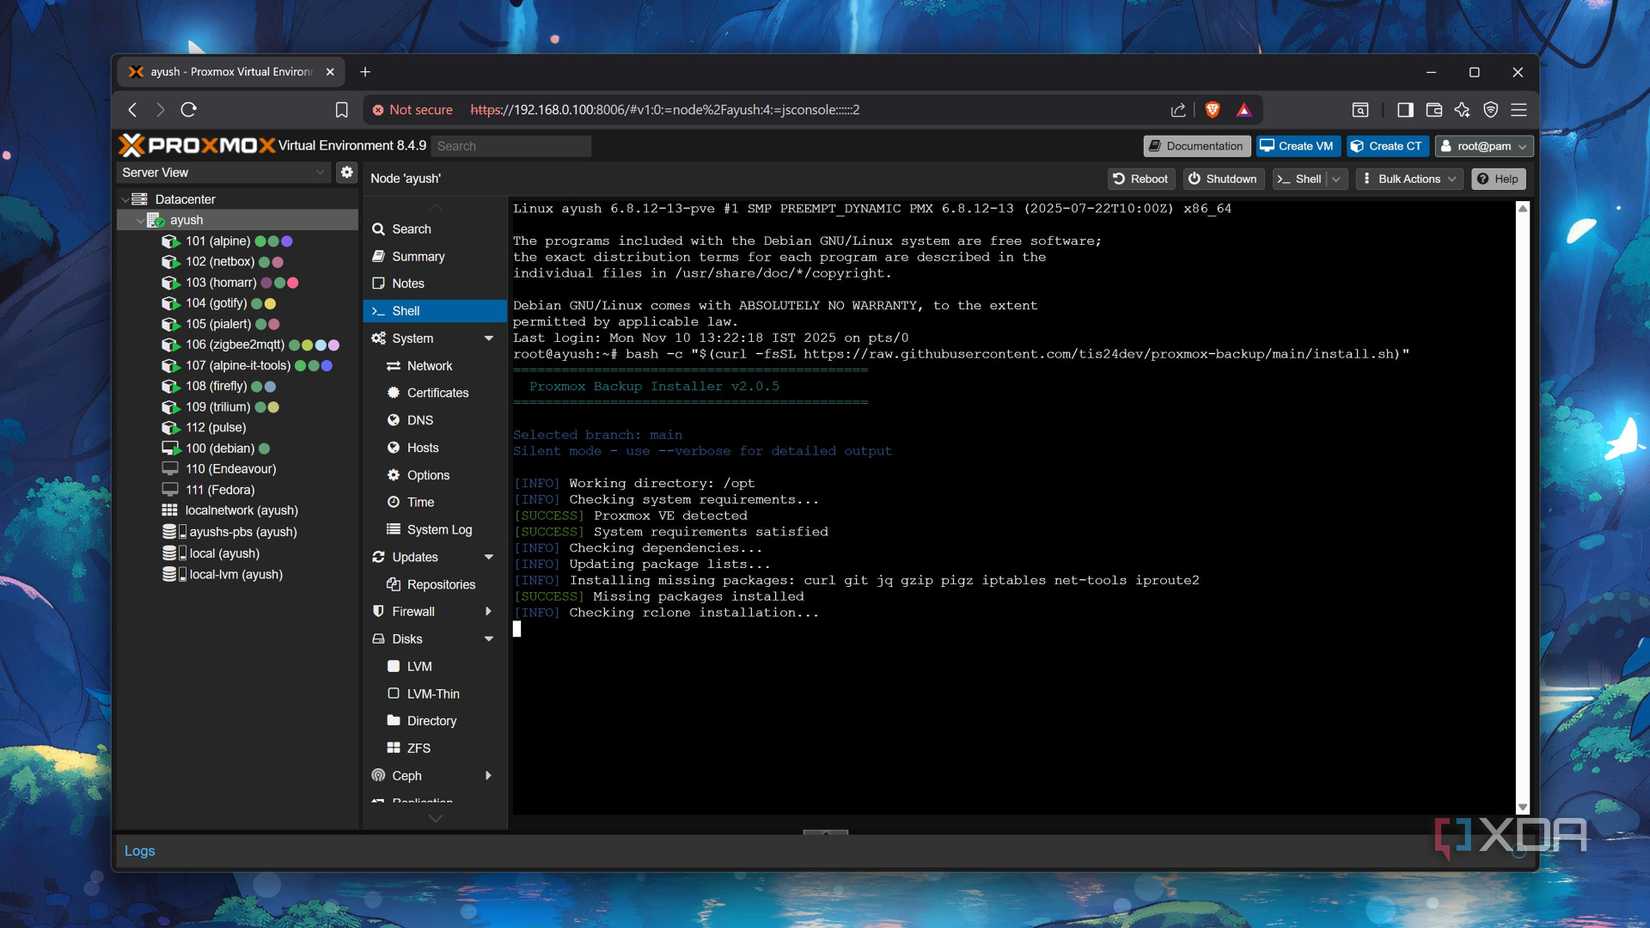Open the Hosts file editor
This screenshot has height=928, width=1650.
click(421, 447)
